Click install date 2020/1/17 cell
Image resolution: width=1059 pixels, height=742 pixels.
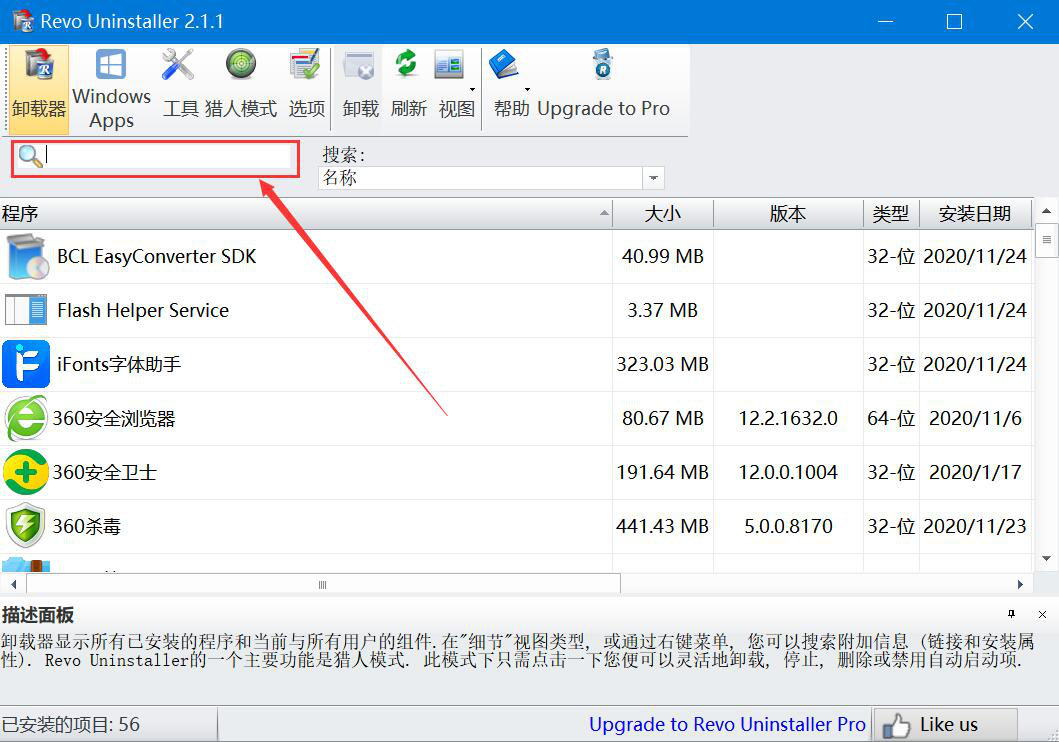click(x=975, y=473)
